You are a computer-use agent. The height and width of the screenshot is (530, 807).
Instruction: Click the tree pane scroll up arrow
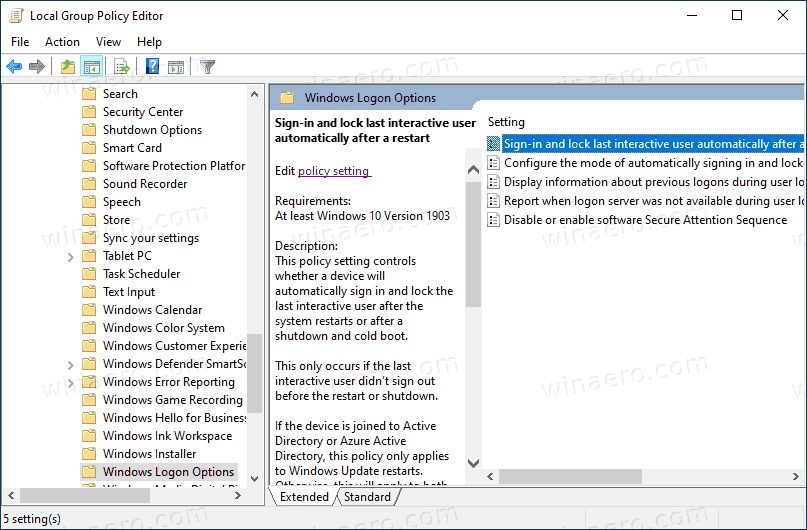point(254,94)
